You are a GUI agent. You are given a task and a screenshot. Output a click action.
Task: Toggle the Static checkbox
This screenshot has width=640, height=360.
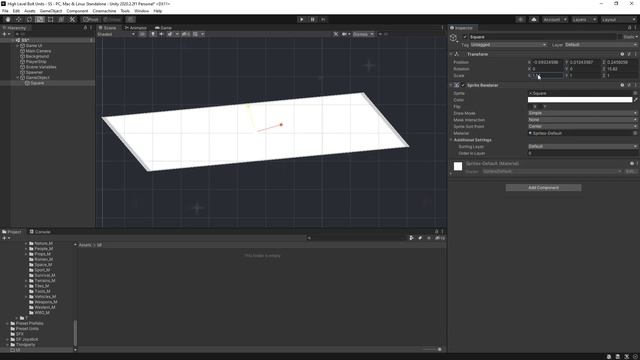pyautogui.click(x=620, y=37)
